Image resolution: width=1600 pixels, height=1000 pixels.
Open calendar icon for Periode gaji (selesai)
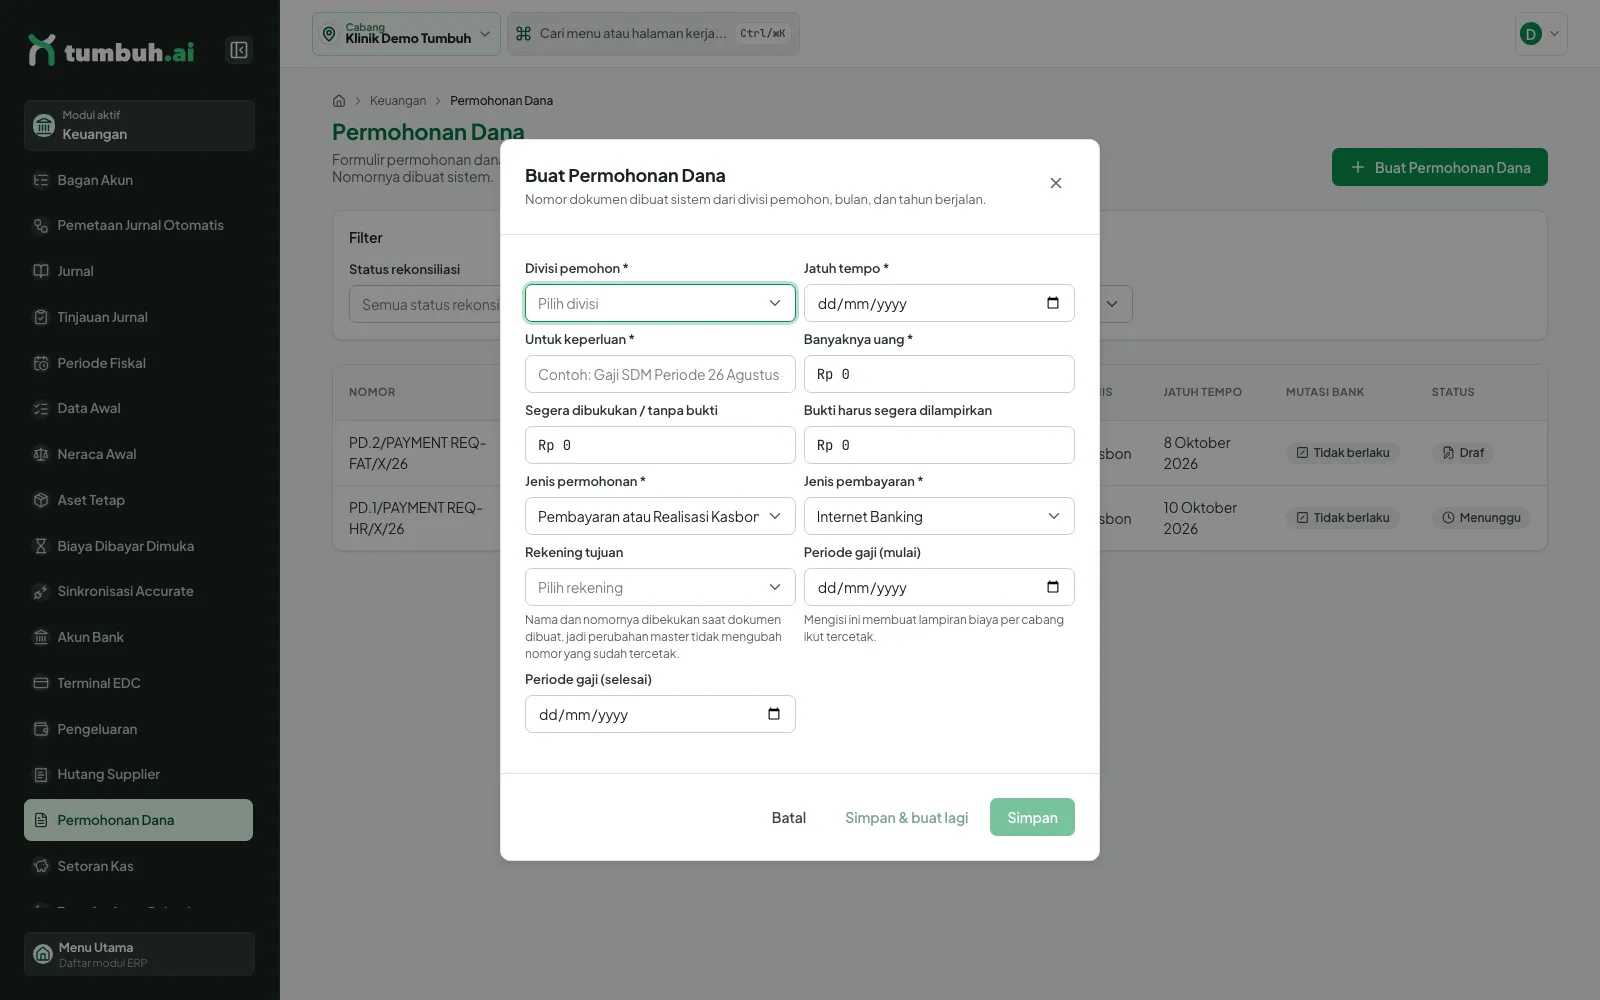[x=774, y=714]
